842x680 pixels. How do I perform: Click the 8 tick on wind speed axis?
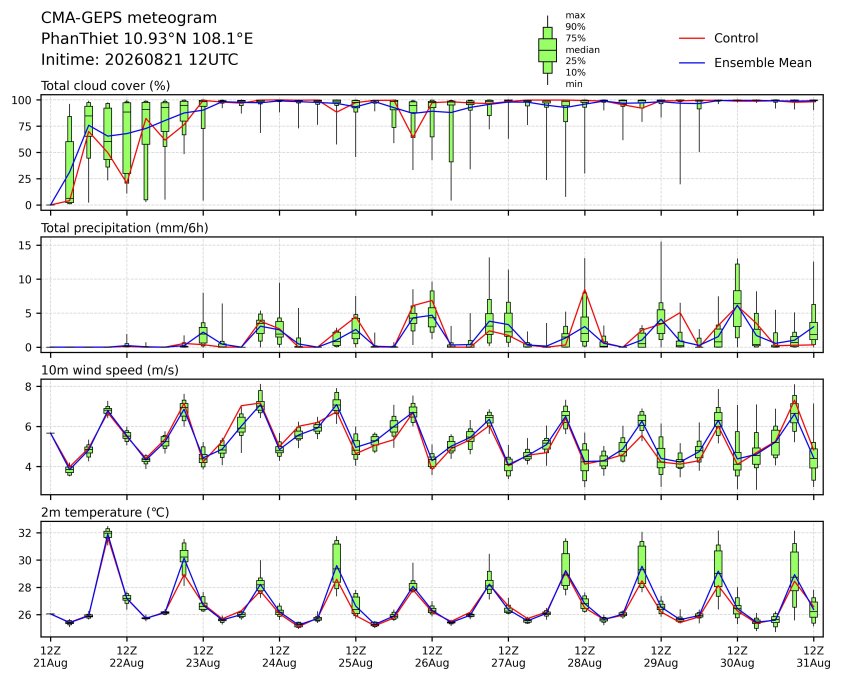[x=30, y=387]
